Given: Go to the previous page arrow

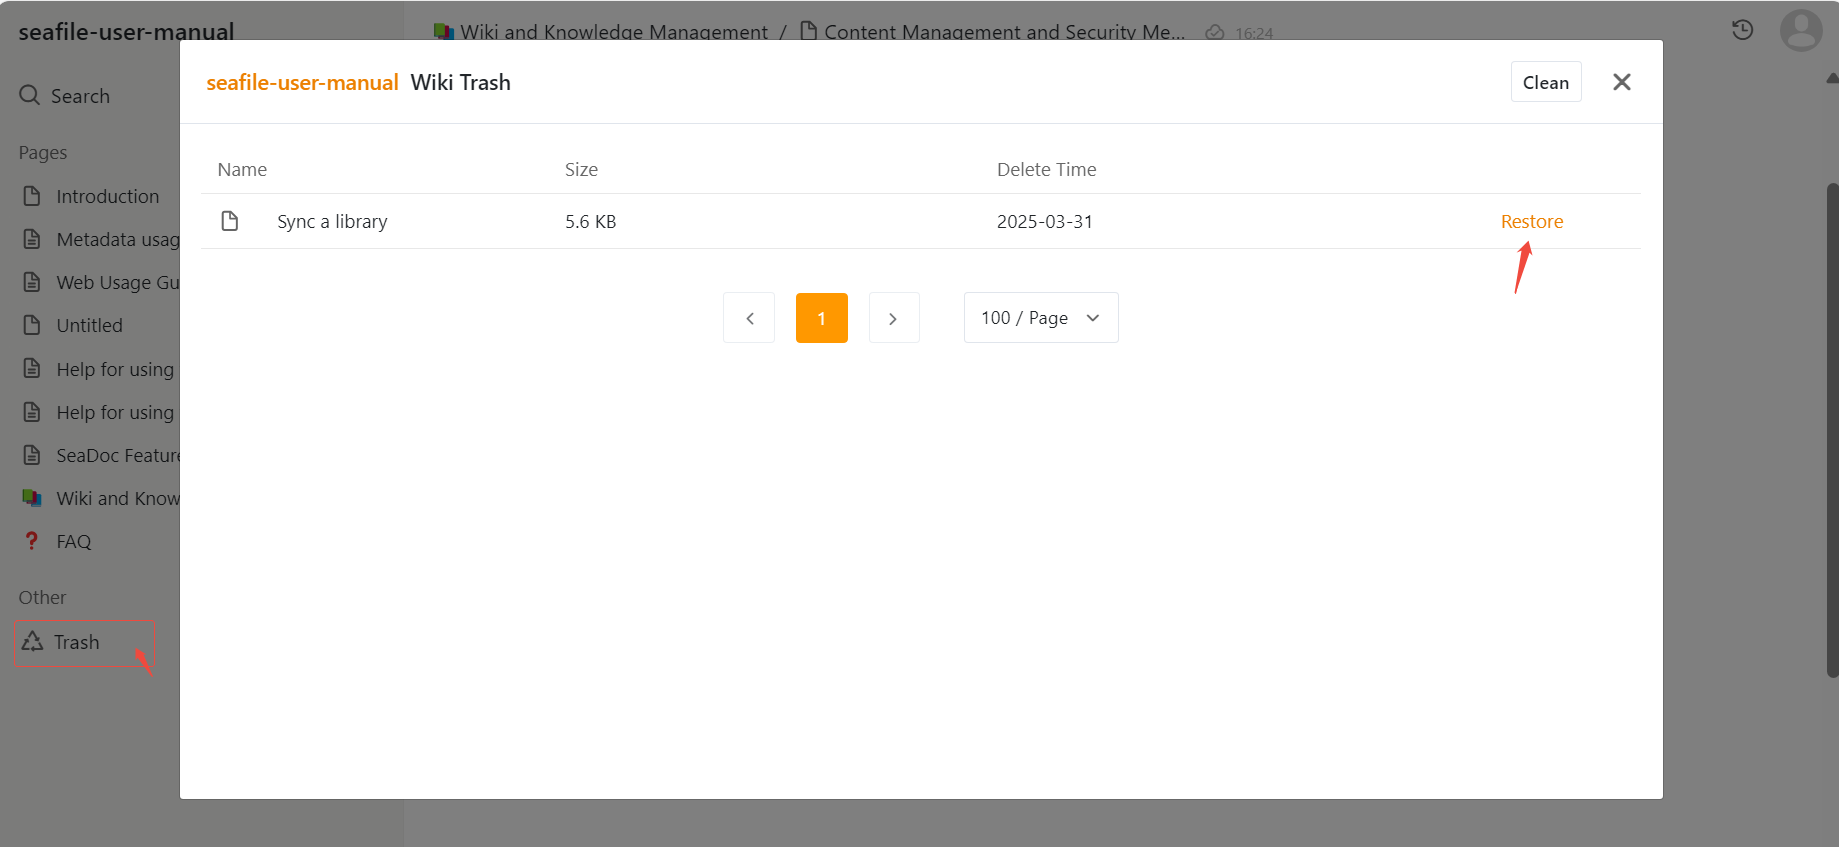Looking at the screenshot, I should [x=749, y=318].
